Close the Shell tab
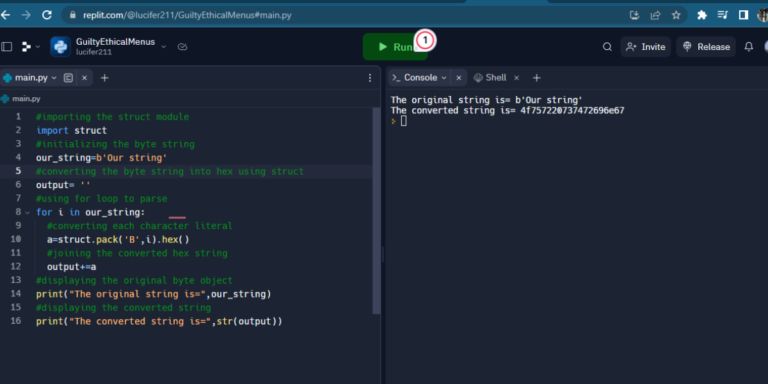 click(x=516, y=78)
